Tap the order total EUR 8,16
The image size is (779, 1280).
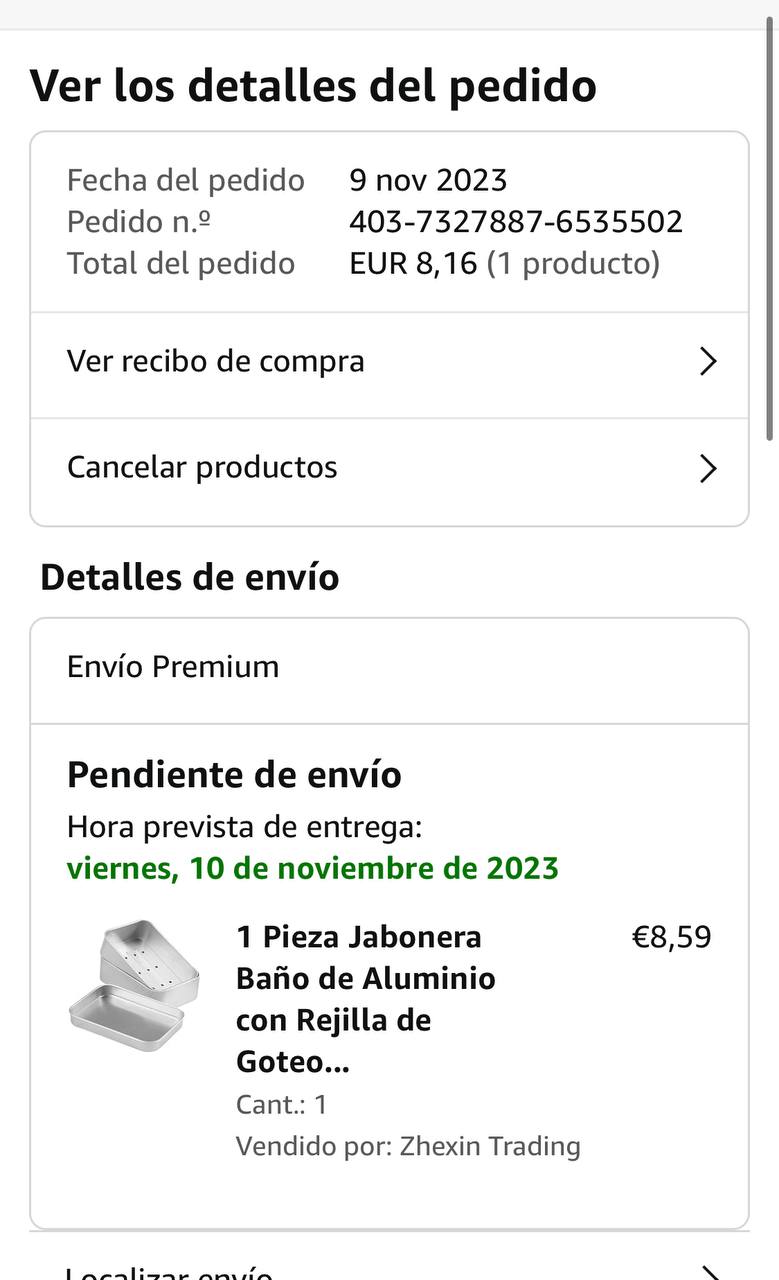click(x=413, y=264)
